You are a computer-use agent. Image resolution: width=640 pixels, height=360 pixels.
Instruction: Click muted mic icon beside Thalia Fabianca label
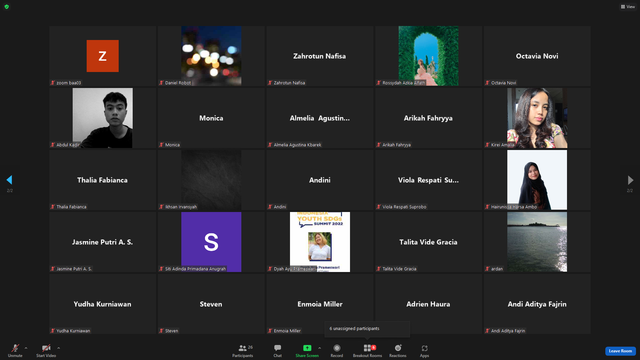point(53,207)
